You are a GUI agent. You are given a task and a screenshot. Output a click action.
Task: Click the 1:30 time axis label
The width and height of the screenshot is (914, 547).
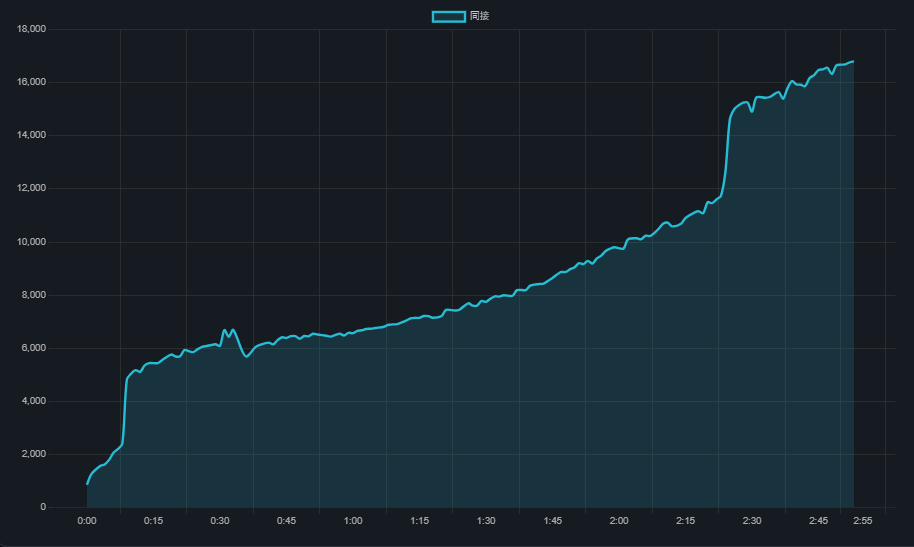tap(486, 521)
